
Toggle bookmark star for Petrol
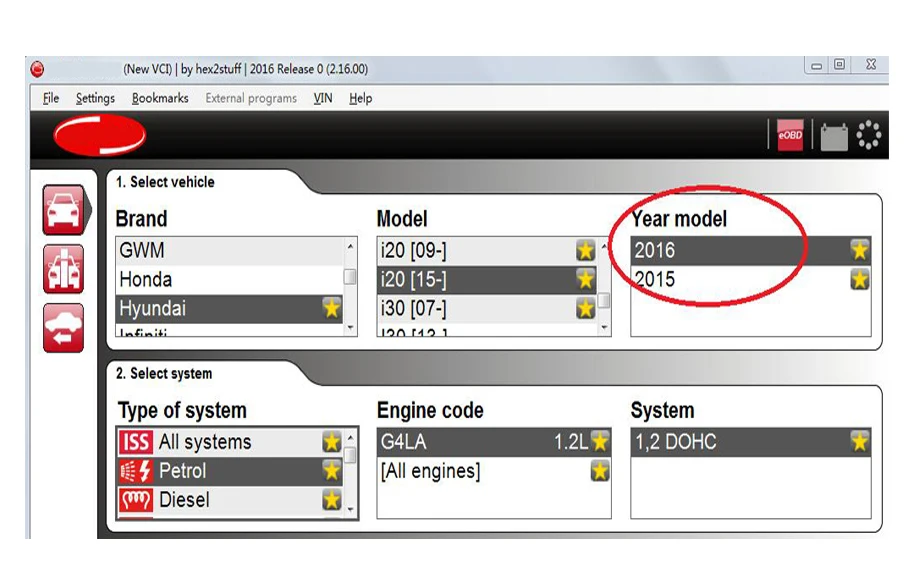click(x=332, y=470)
